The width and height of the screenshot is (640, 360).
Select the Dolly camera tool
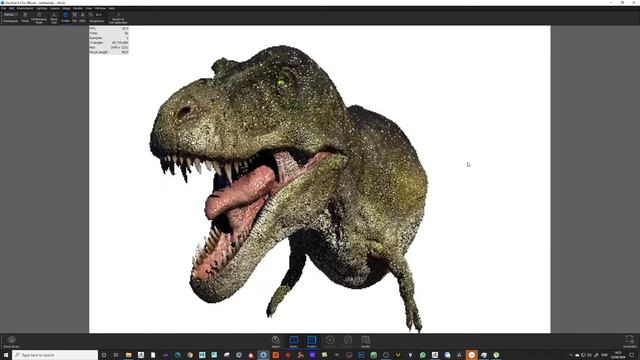coord(82,17)
